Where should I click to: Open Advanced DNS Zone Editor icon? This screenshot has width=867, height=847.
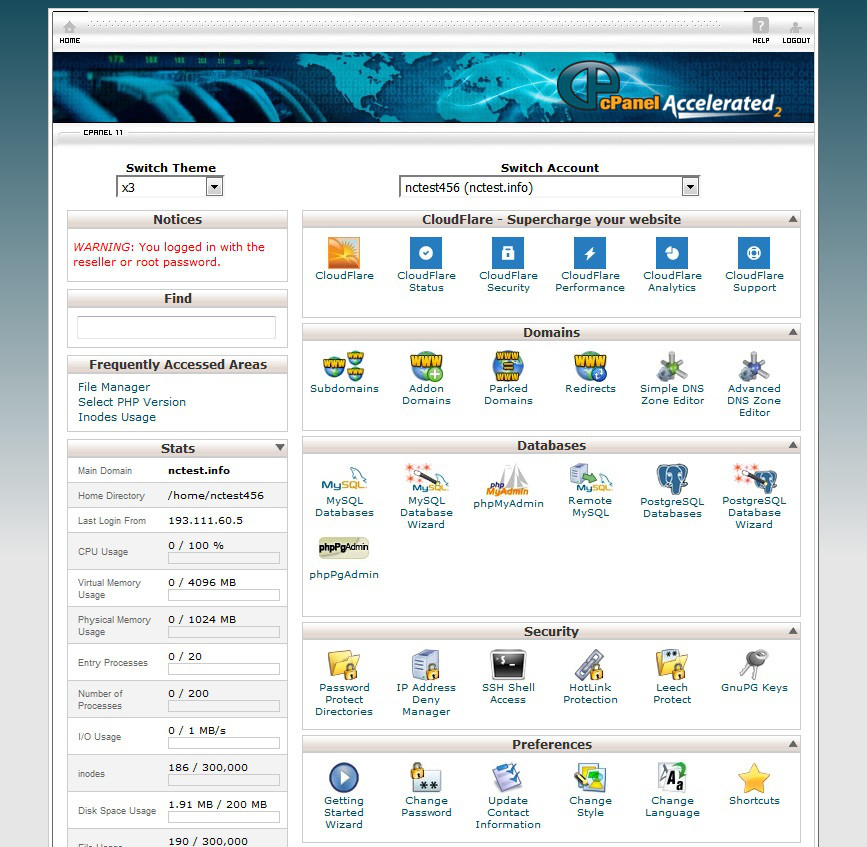pos(754,366)
